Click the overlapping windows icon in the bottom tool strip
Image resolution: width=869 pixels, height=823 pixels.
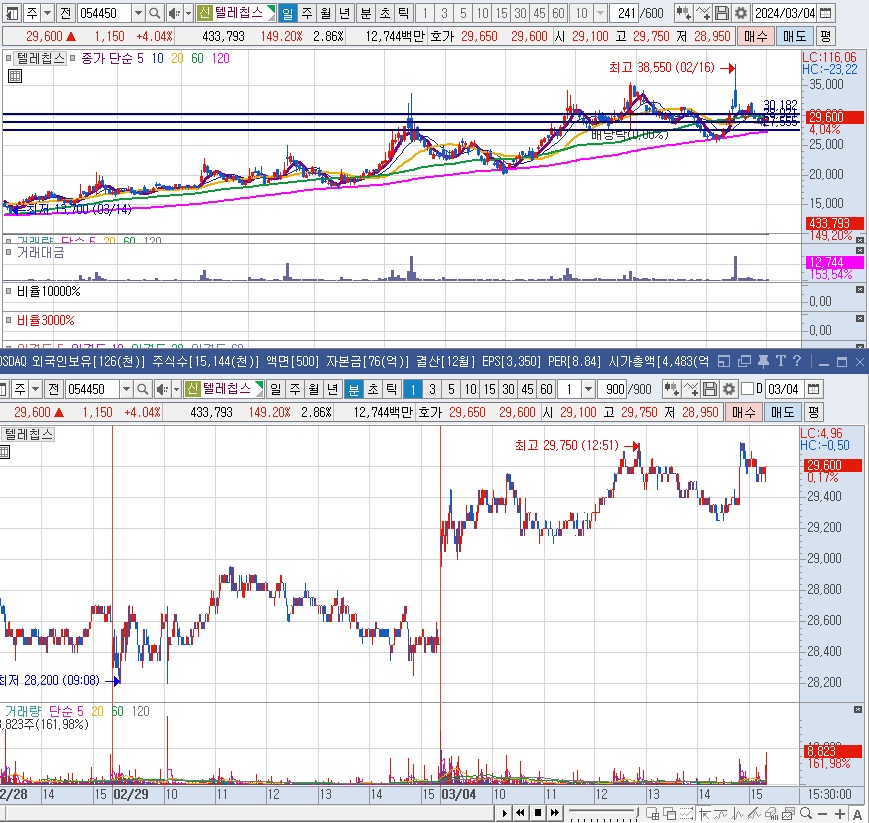pos(669,813)
